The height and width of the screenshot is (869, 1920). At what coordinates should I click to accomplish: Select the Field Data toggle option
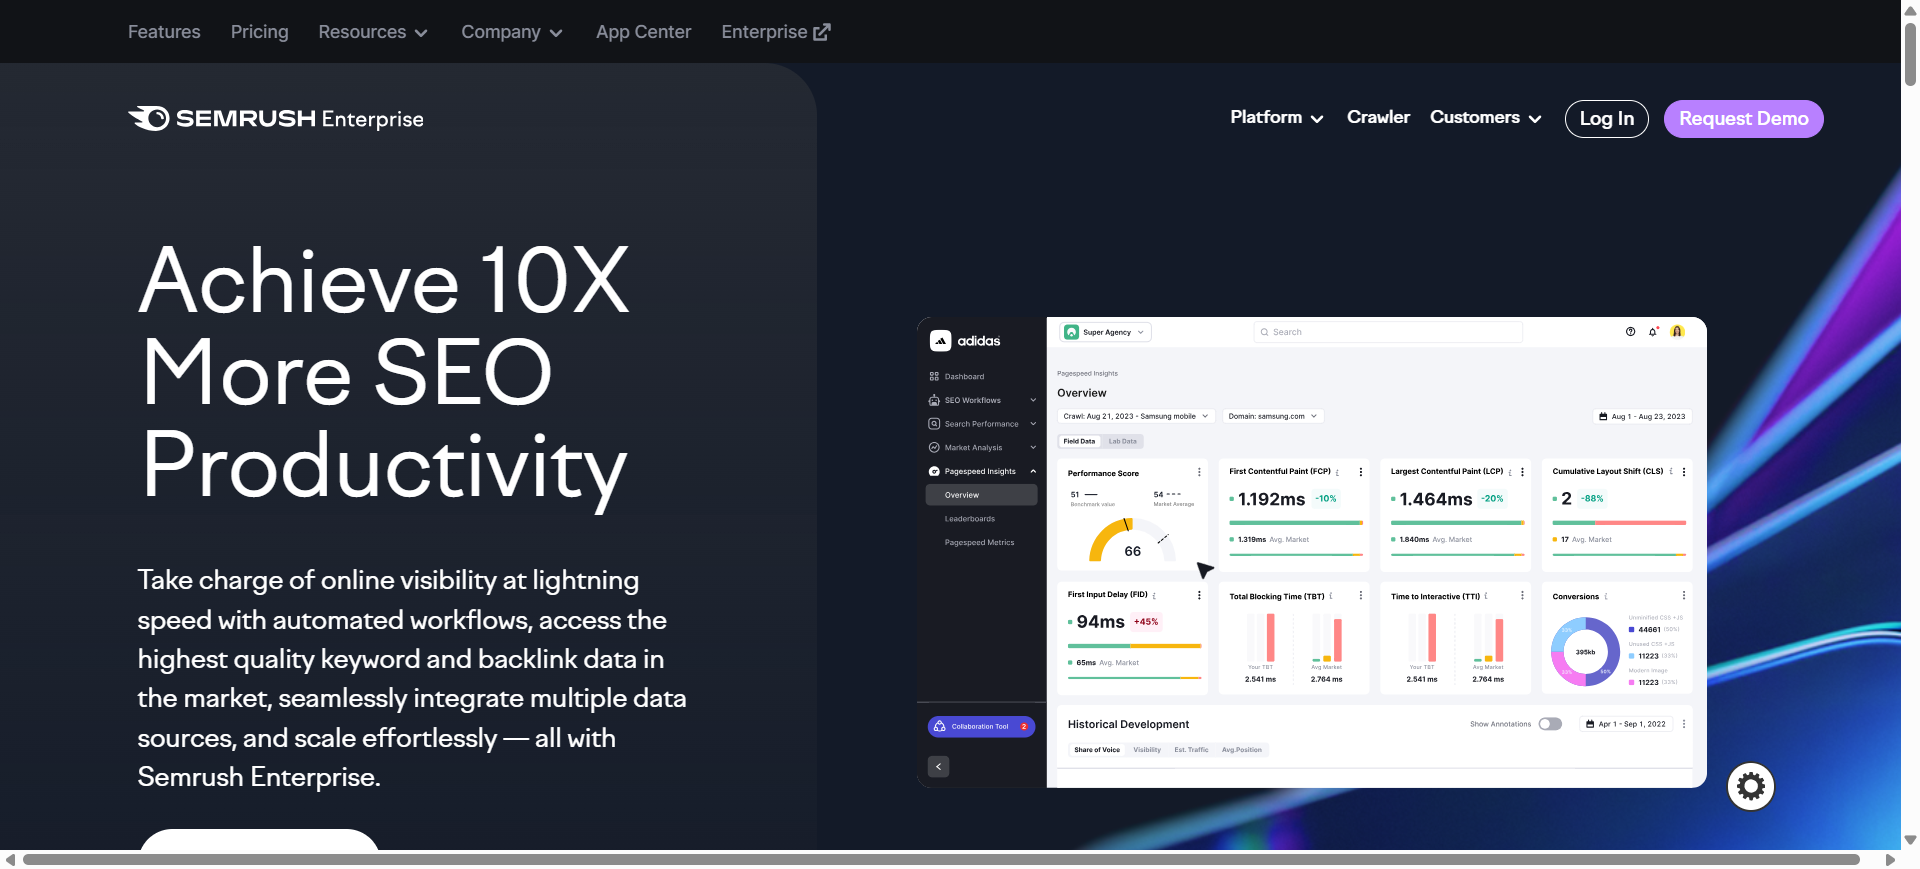click(1079, 441)
